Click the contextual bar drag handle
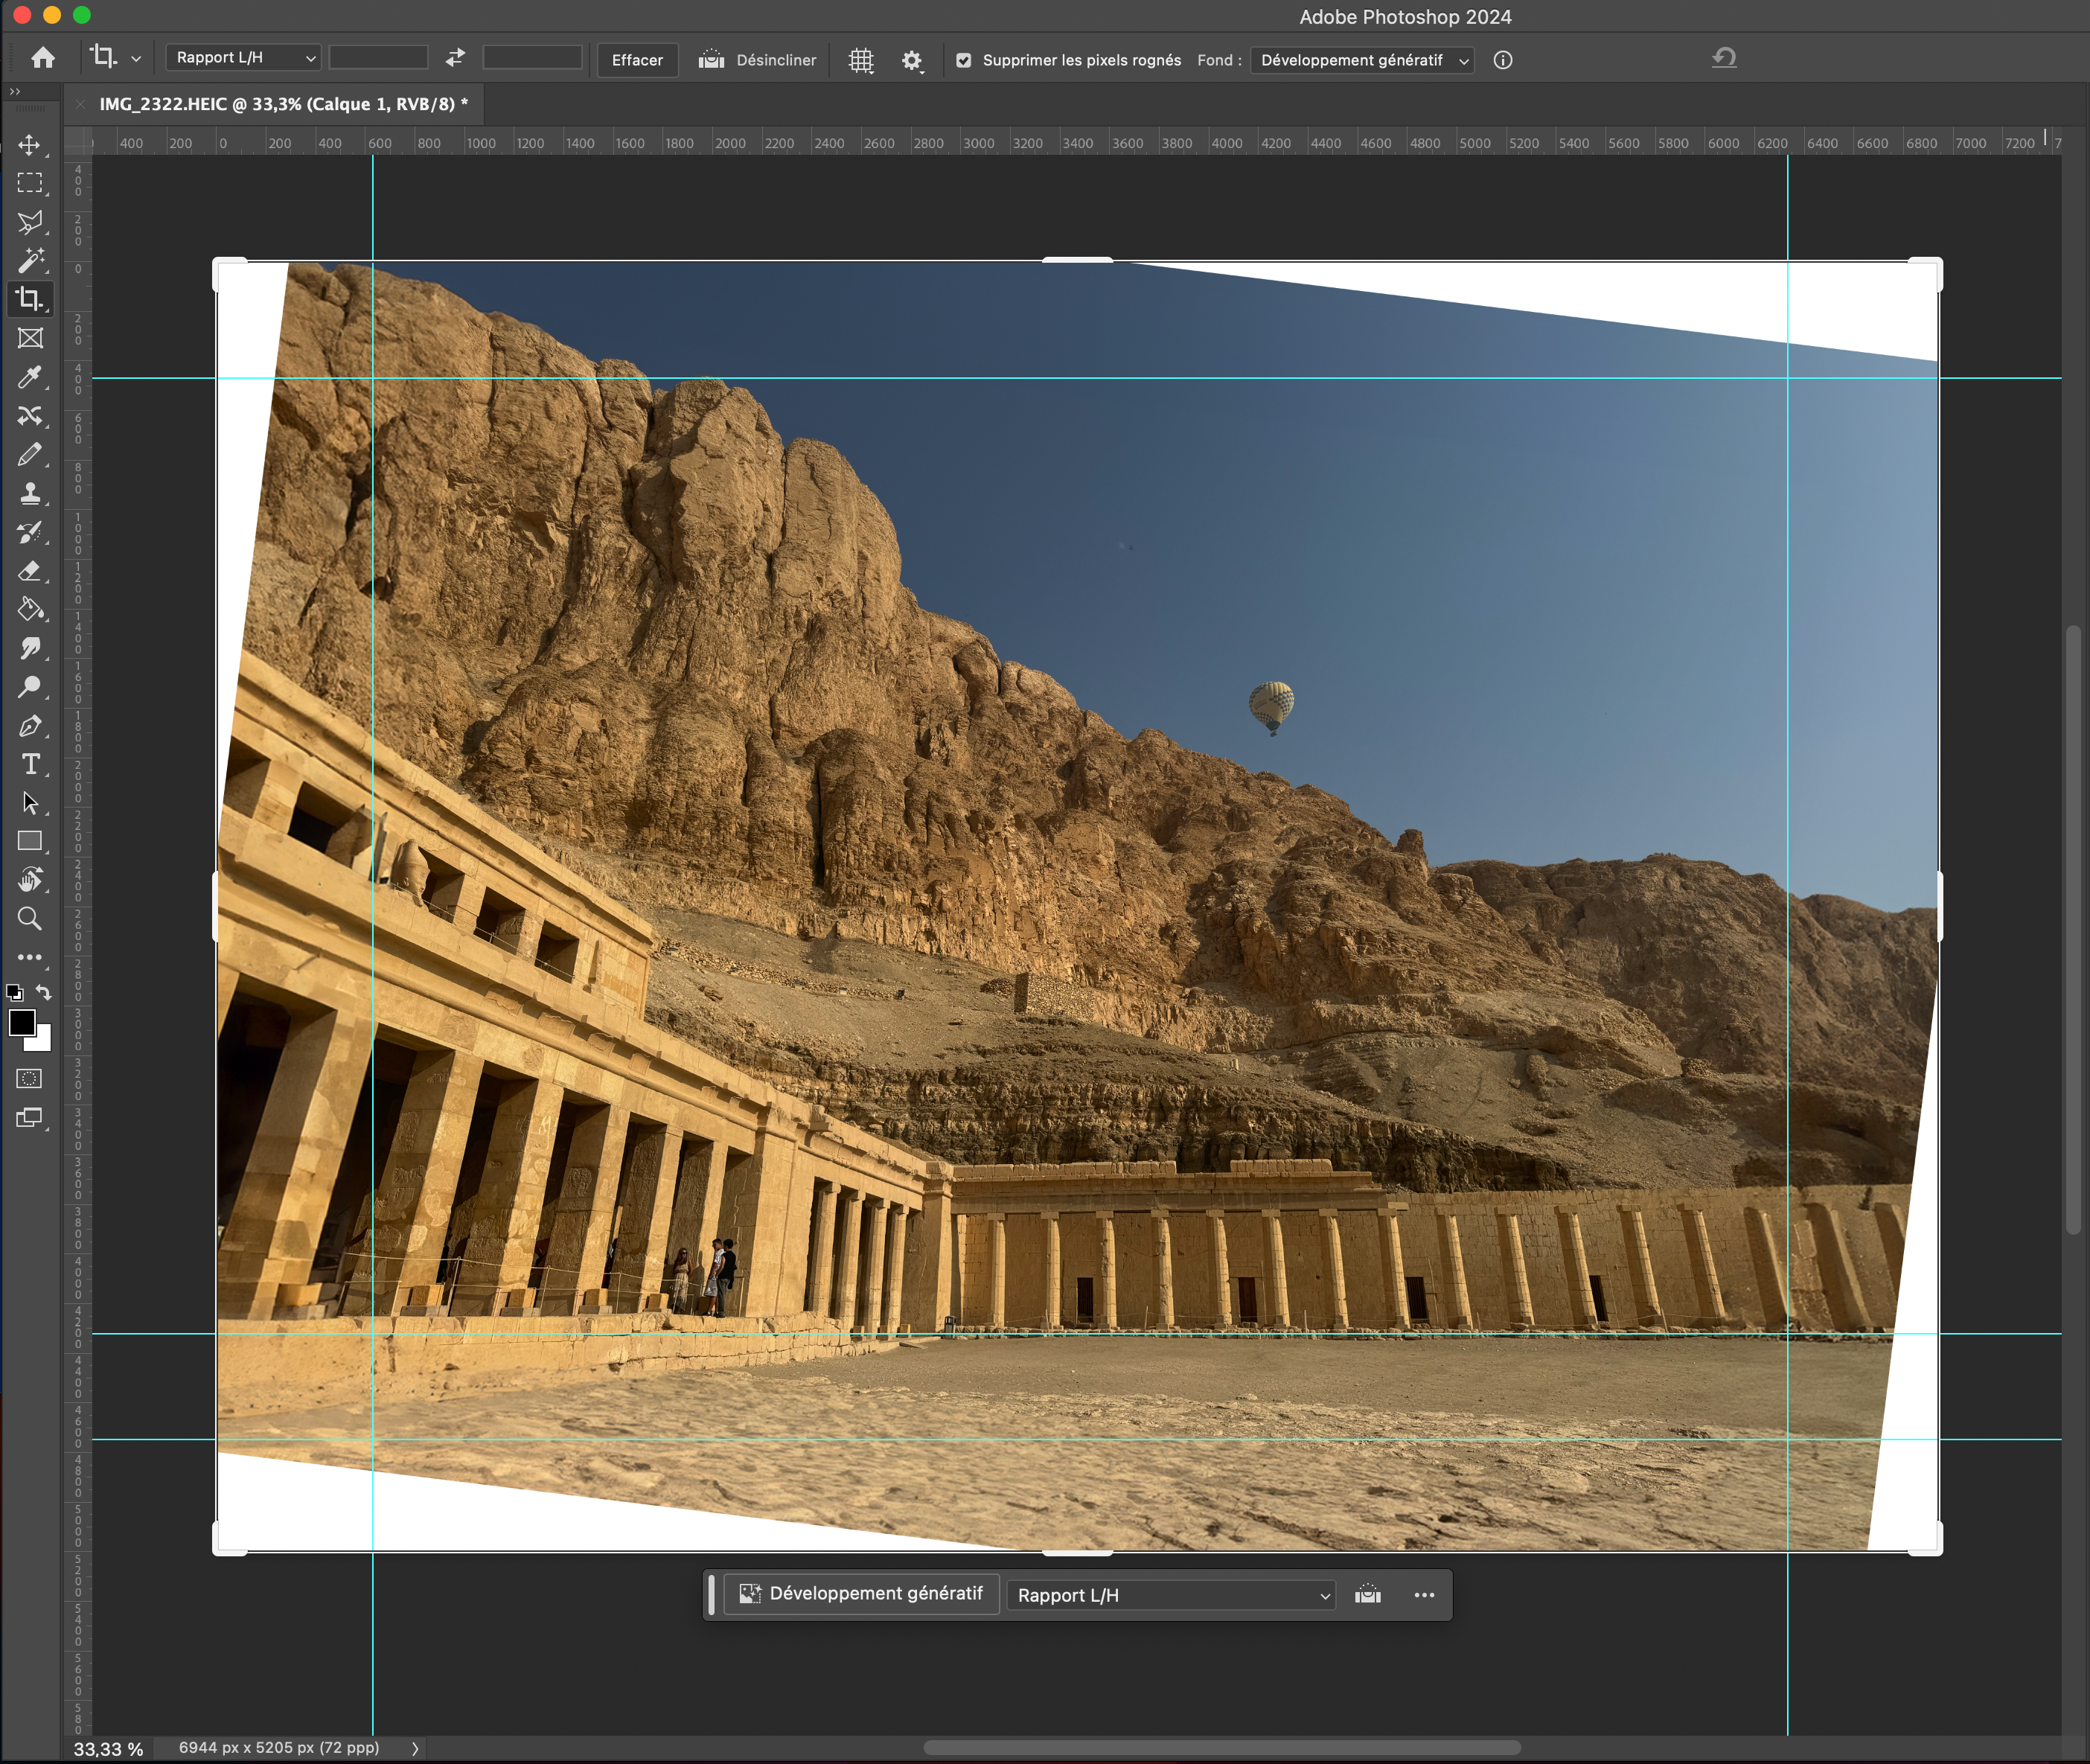The image size is (2090, 1764). pyautogui.click(x=712, y=1594)
